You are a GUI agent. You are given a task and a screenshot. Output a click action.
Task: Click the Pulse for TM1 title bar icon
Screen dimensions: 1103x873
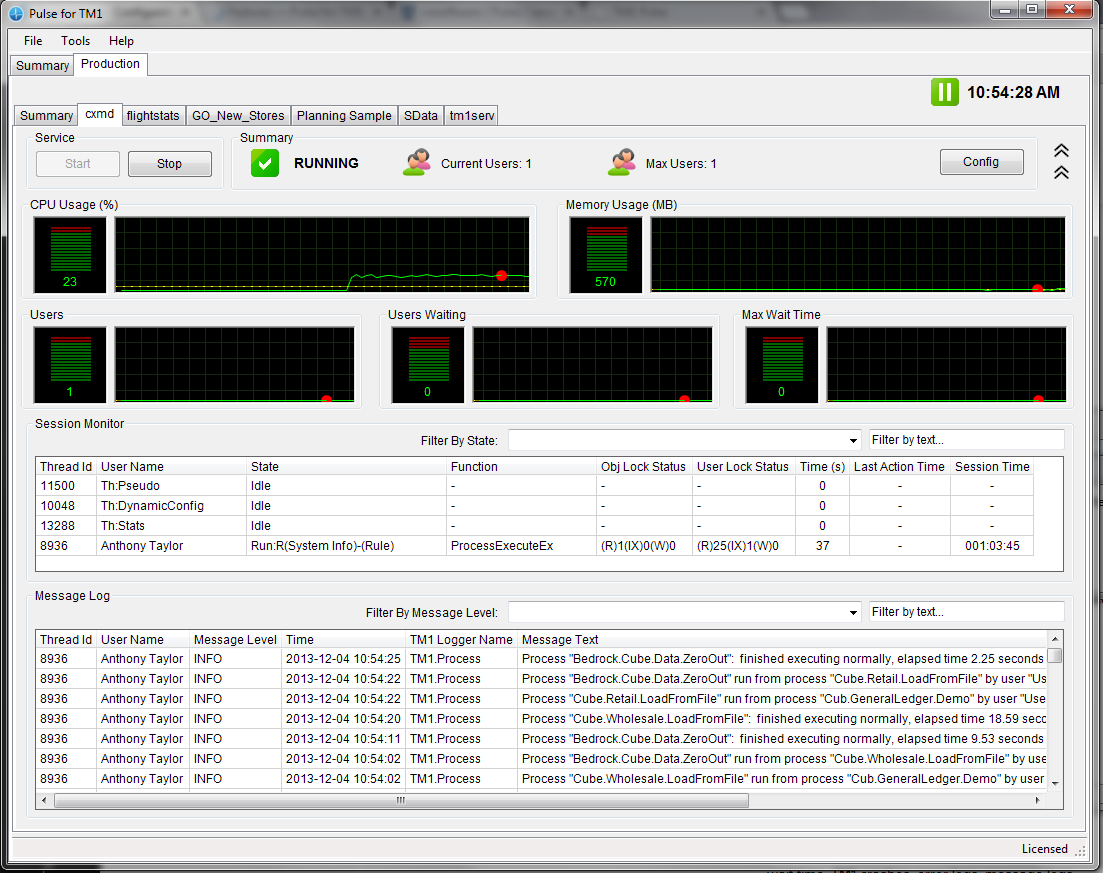15,13
